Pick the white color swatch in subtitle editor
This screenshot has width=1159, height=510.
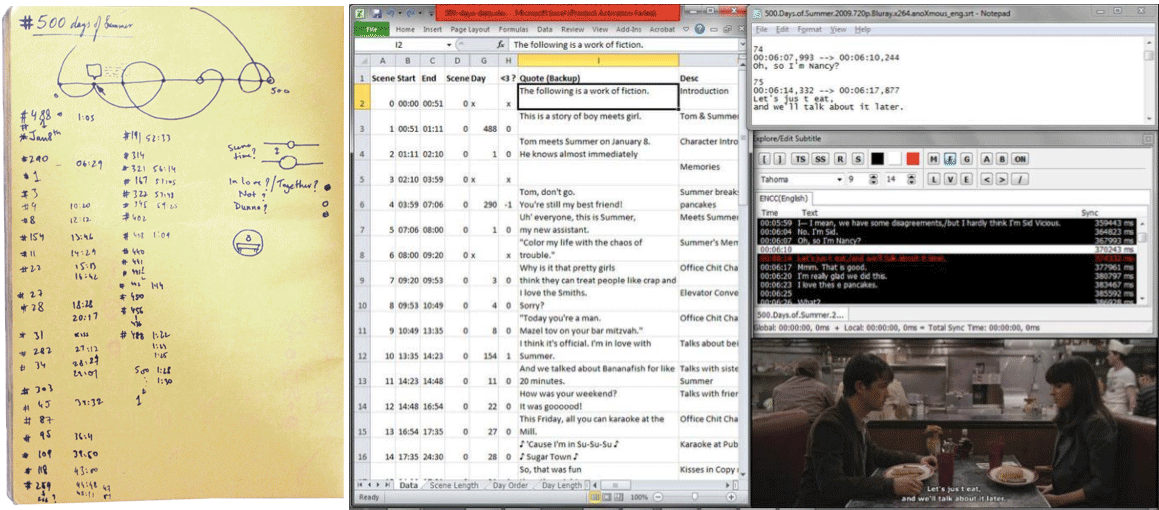(895, 159)
